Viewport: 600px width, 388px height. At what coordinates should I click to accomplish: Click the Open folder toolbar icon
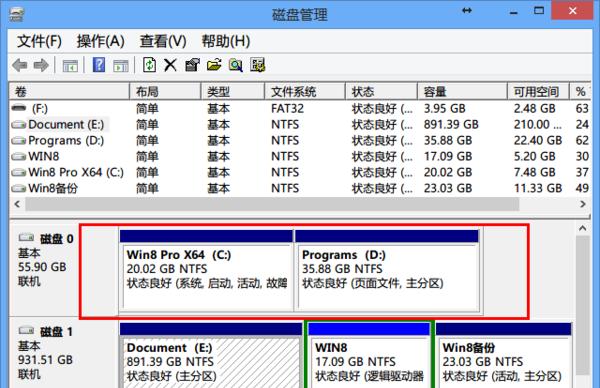pos(214,65)
